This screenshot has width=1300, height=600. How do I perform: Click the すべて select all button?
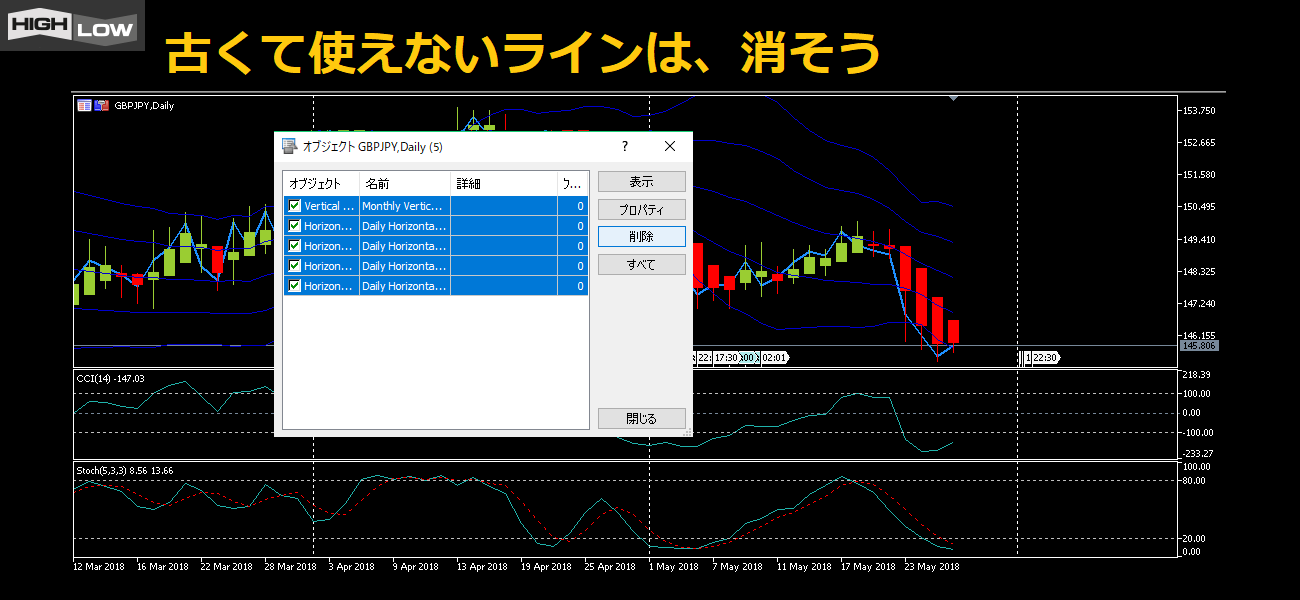pos(641,265)
